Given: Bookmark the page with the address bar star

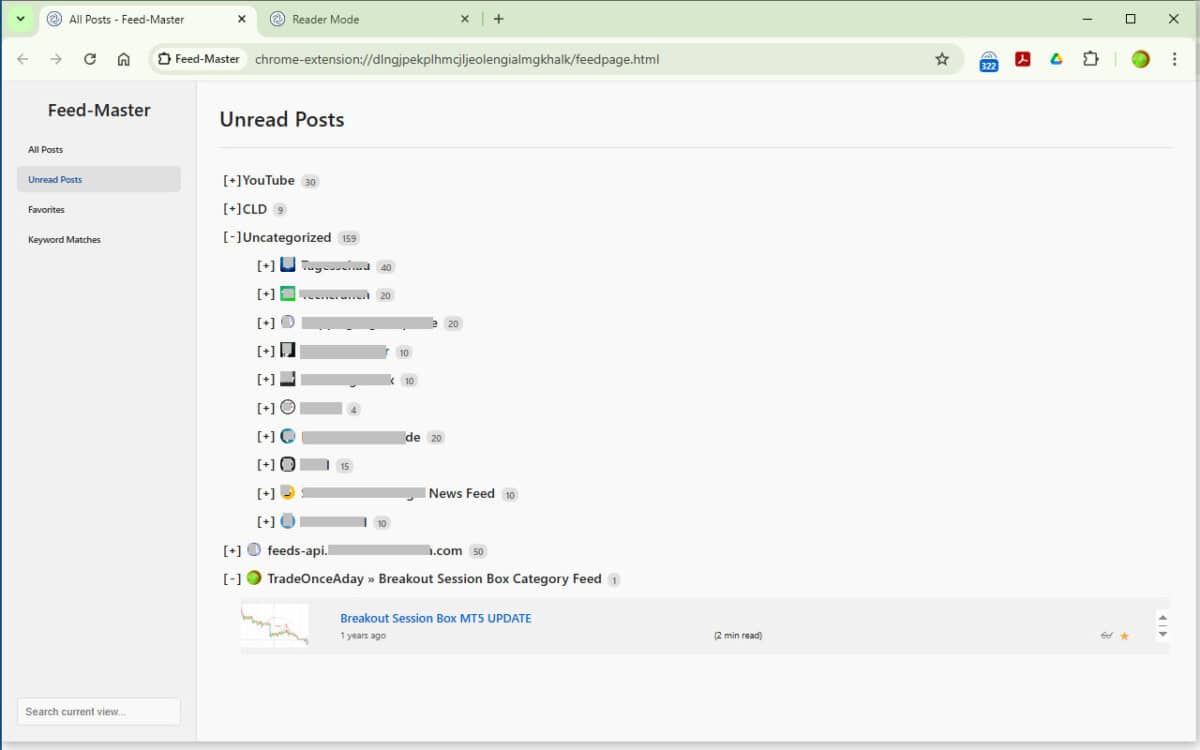Looking at the screenshot, I should click(941, 59).
